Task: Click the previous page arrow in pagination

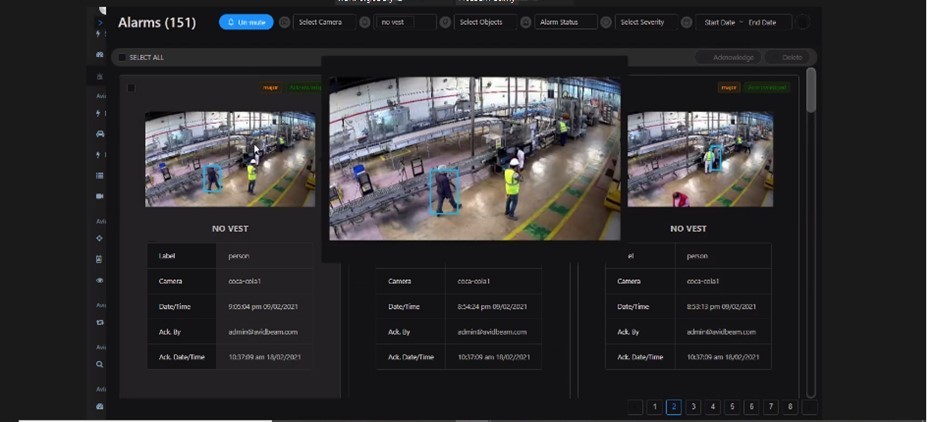Action: pos(635,407)
